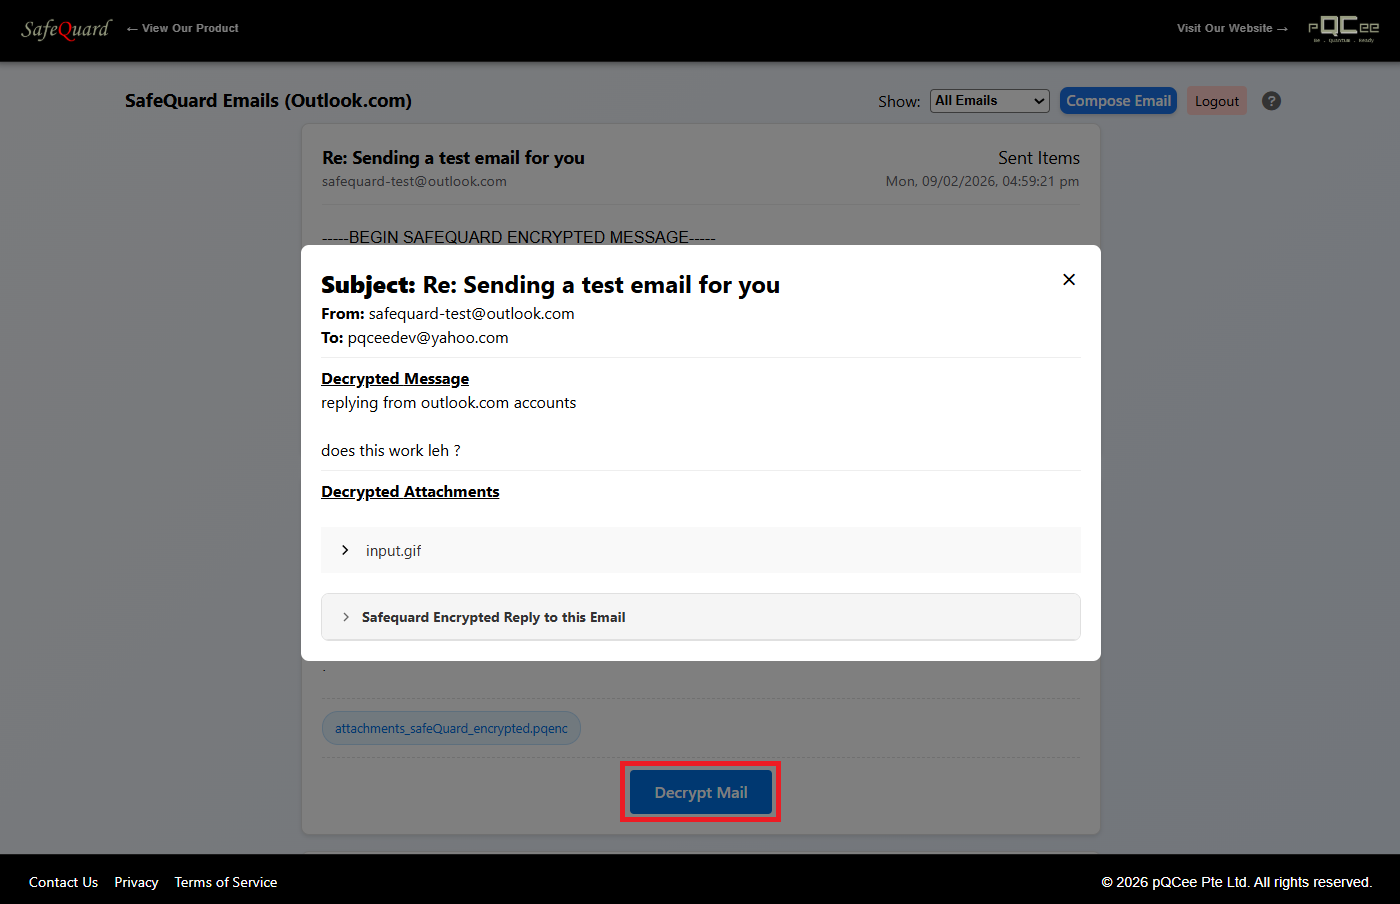Screen dimensions: 1400x904
Task: Open Terms of Service in footer
Action: [x=225, y=882]
